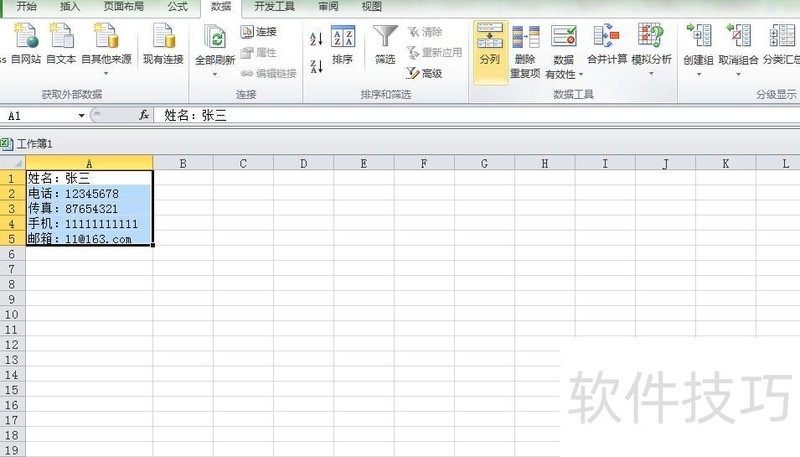This screenshot has width=800, height=457.
Task: Select row 6 header
Action: coord(12,253)
